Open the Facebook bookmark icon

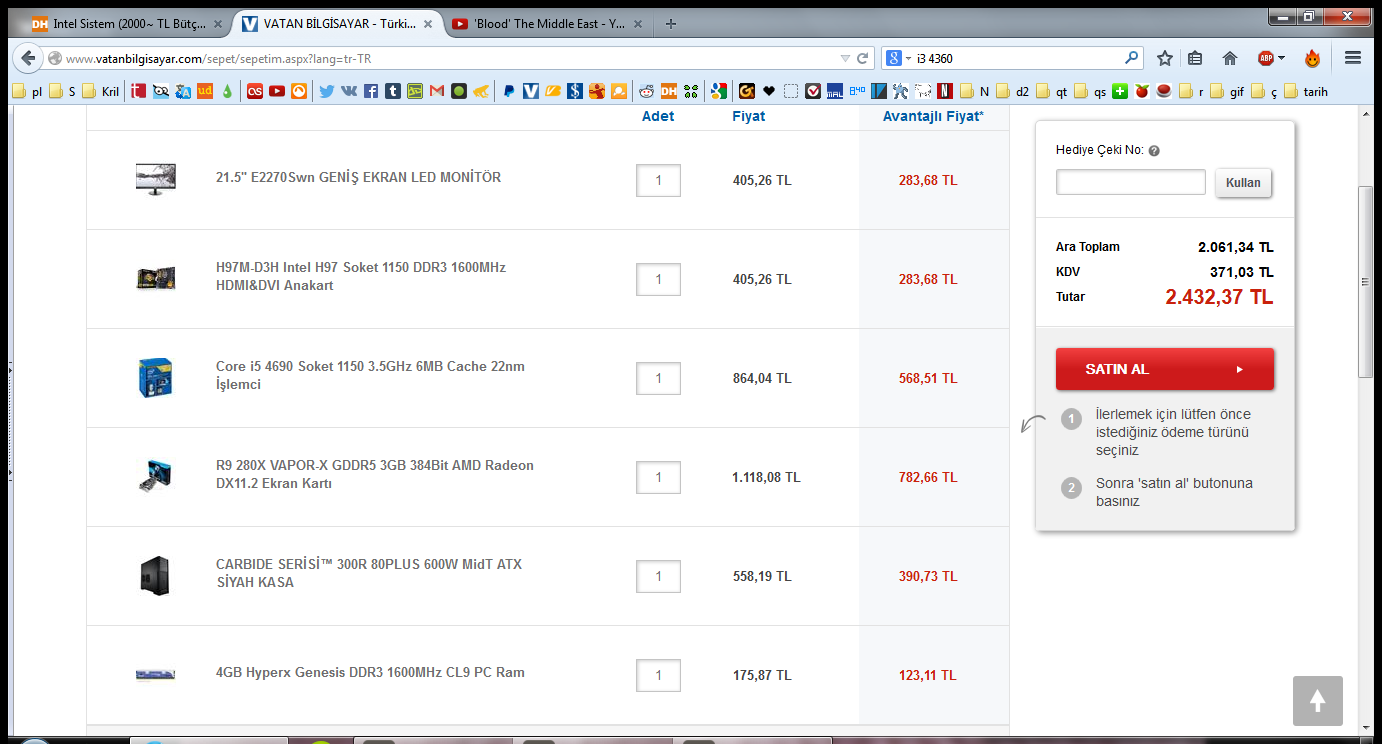pyautogui.click(x=371, y=91)
